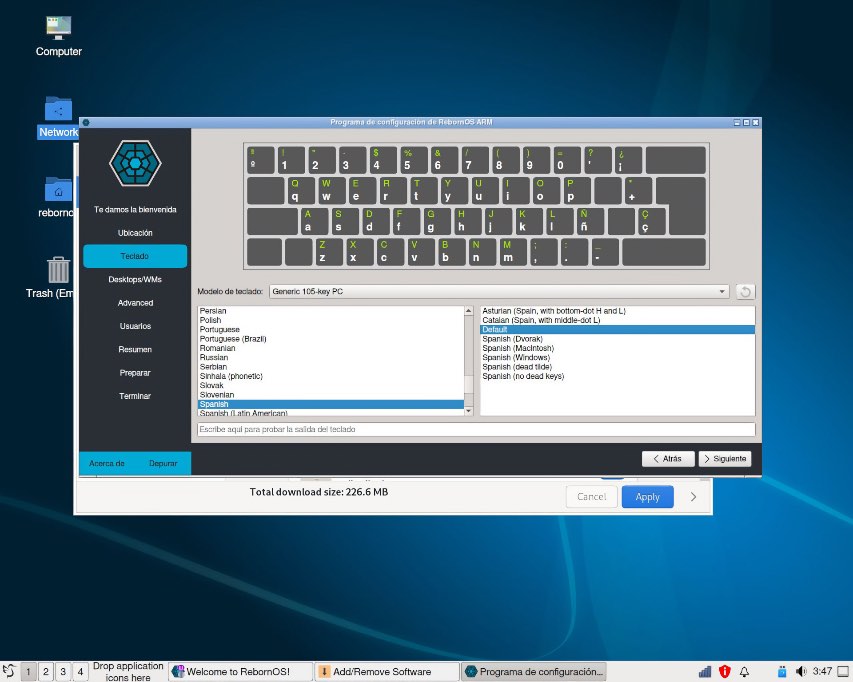Switch to Welcome to RebornOS! taskbar window
The image size is (853, 682).
pyautogui.click(x=240, y=672)
